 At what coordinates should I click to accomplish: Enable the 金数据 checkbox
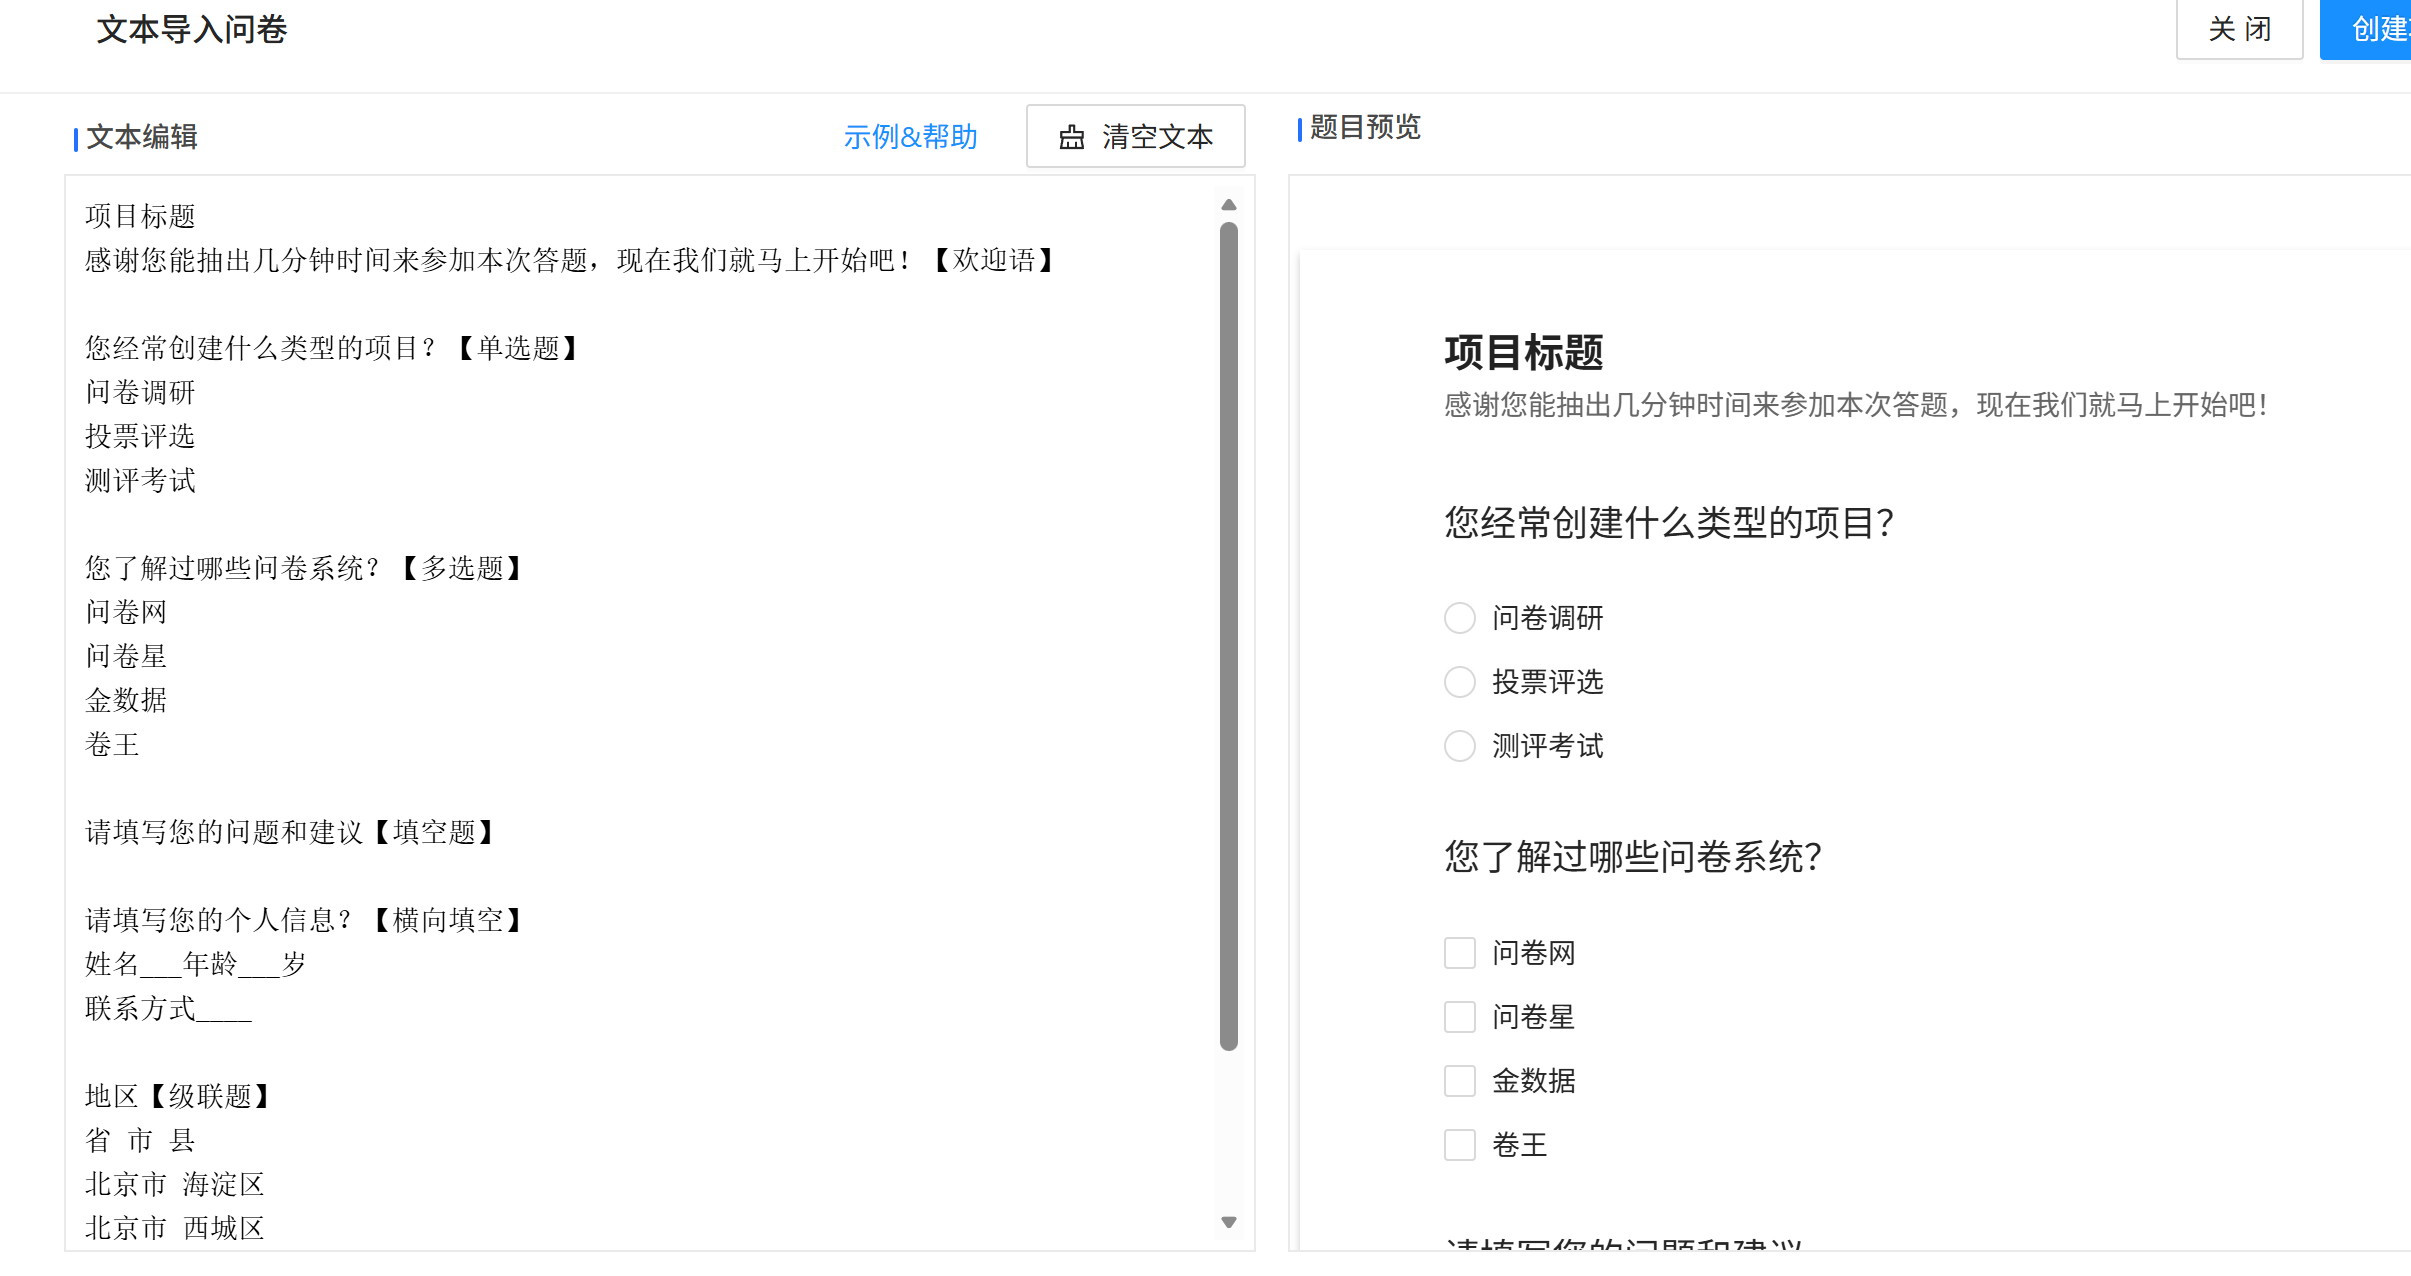point(1459,1081)
